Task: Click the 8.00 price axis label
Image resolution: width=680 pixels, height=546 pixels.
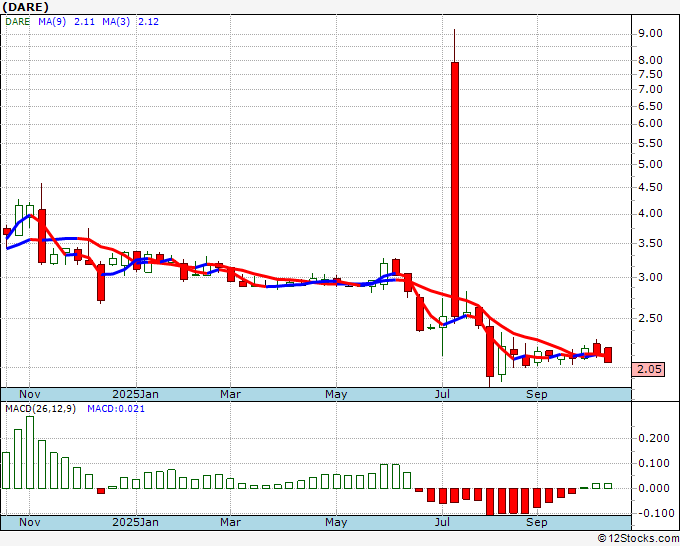Action: (651, 60)
